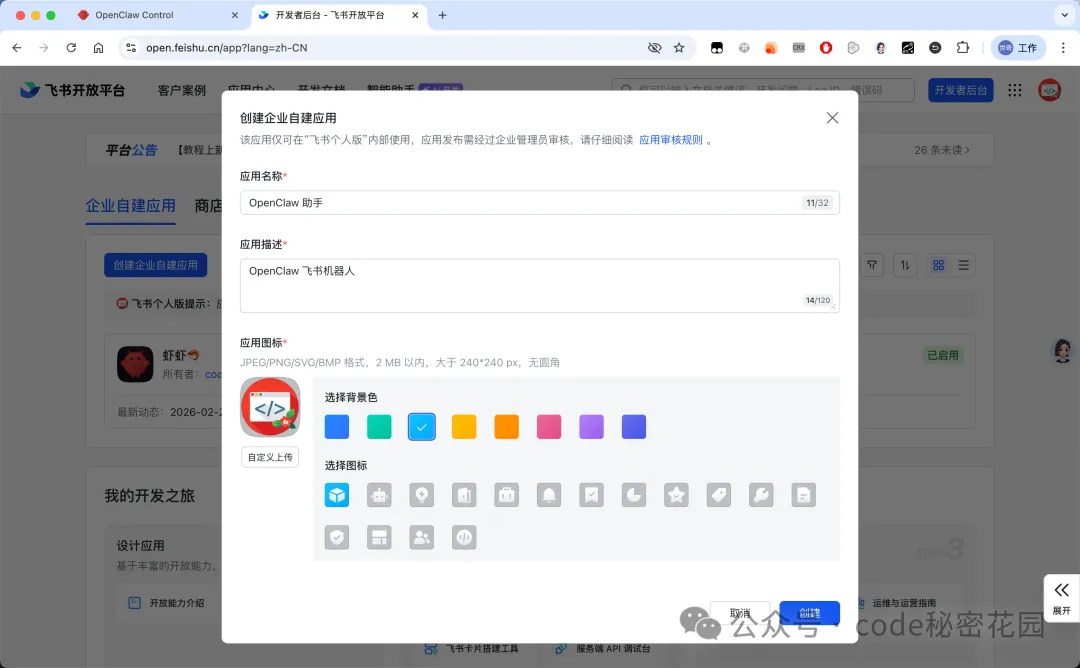
Task: Open 开放能力介绍 link
Action: 166,603
